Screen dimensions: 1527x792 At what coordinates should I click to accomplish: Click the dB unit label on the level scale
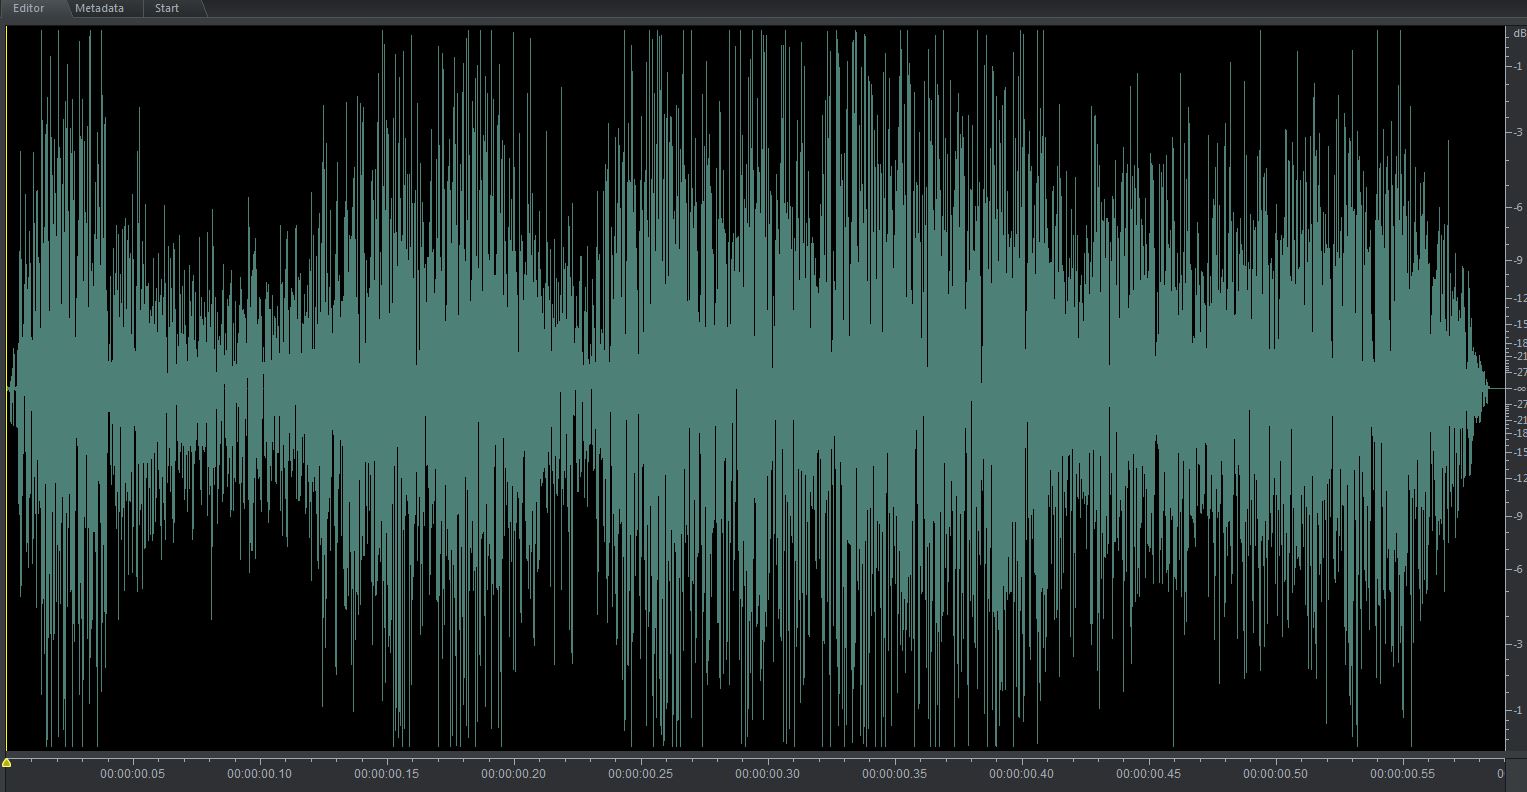pos(1518,34)
